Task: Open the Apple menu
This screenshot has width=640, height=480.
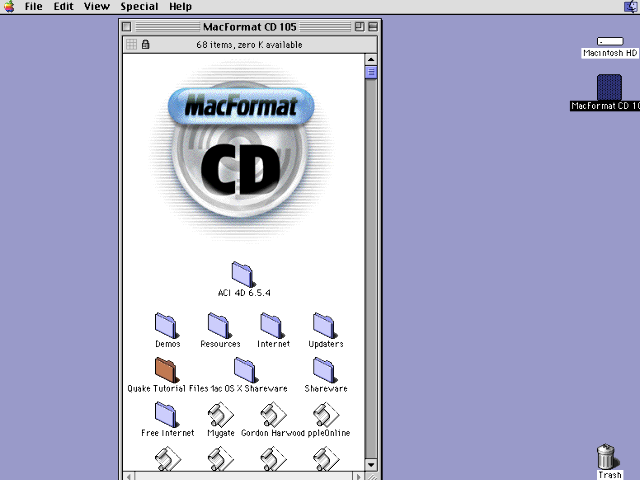Action: pyautogui.click(x=9, y=7)
